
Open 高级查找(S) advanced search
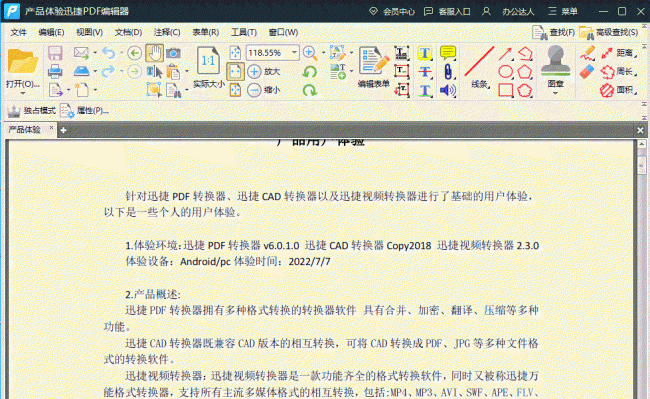(609, 32)
